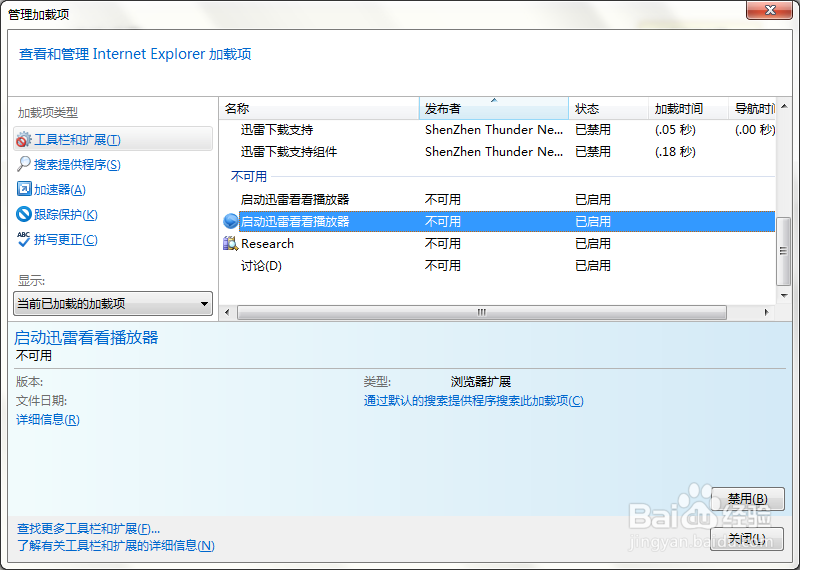
Task: Open the 详细信息(R) link
Action: pyautogui.click(x=48, y=420)
